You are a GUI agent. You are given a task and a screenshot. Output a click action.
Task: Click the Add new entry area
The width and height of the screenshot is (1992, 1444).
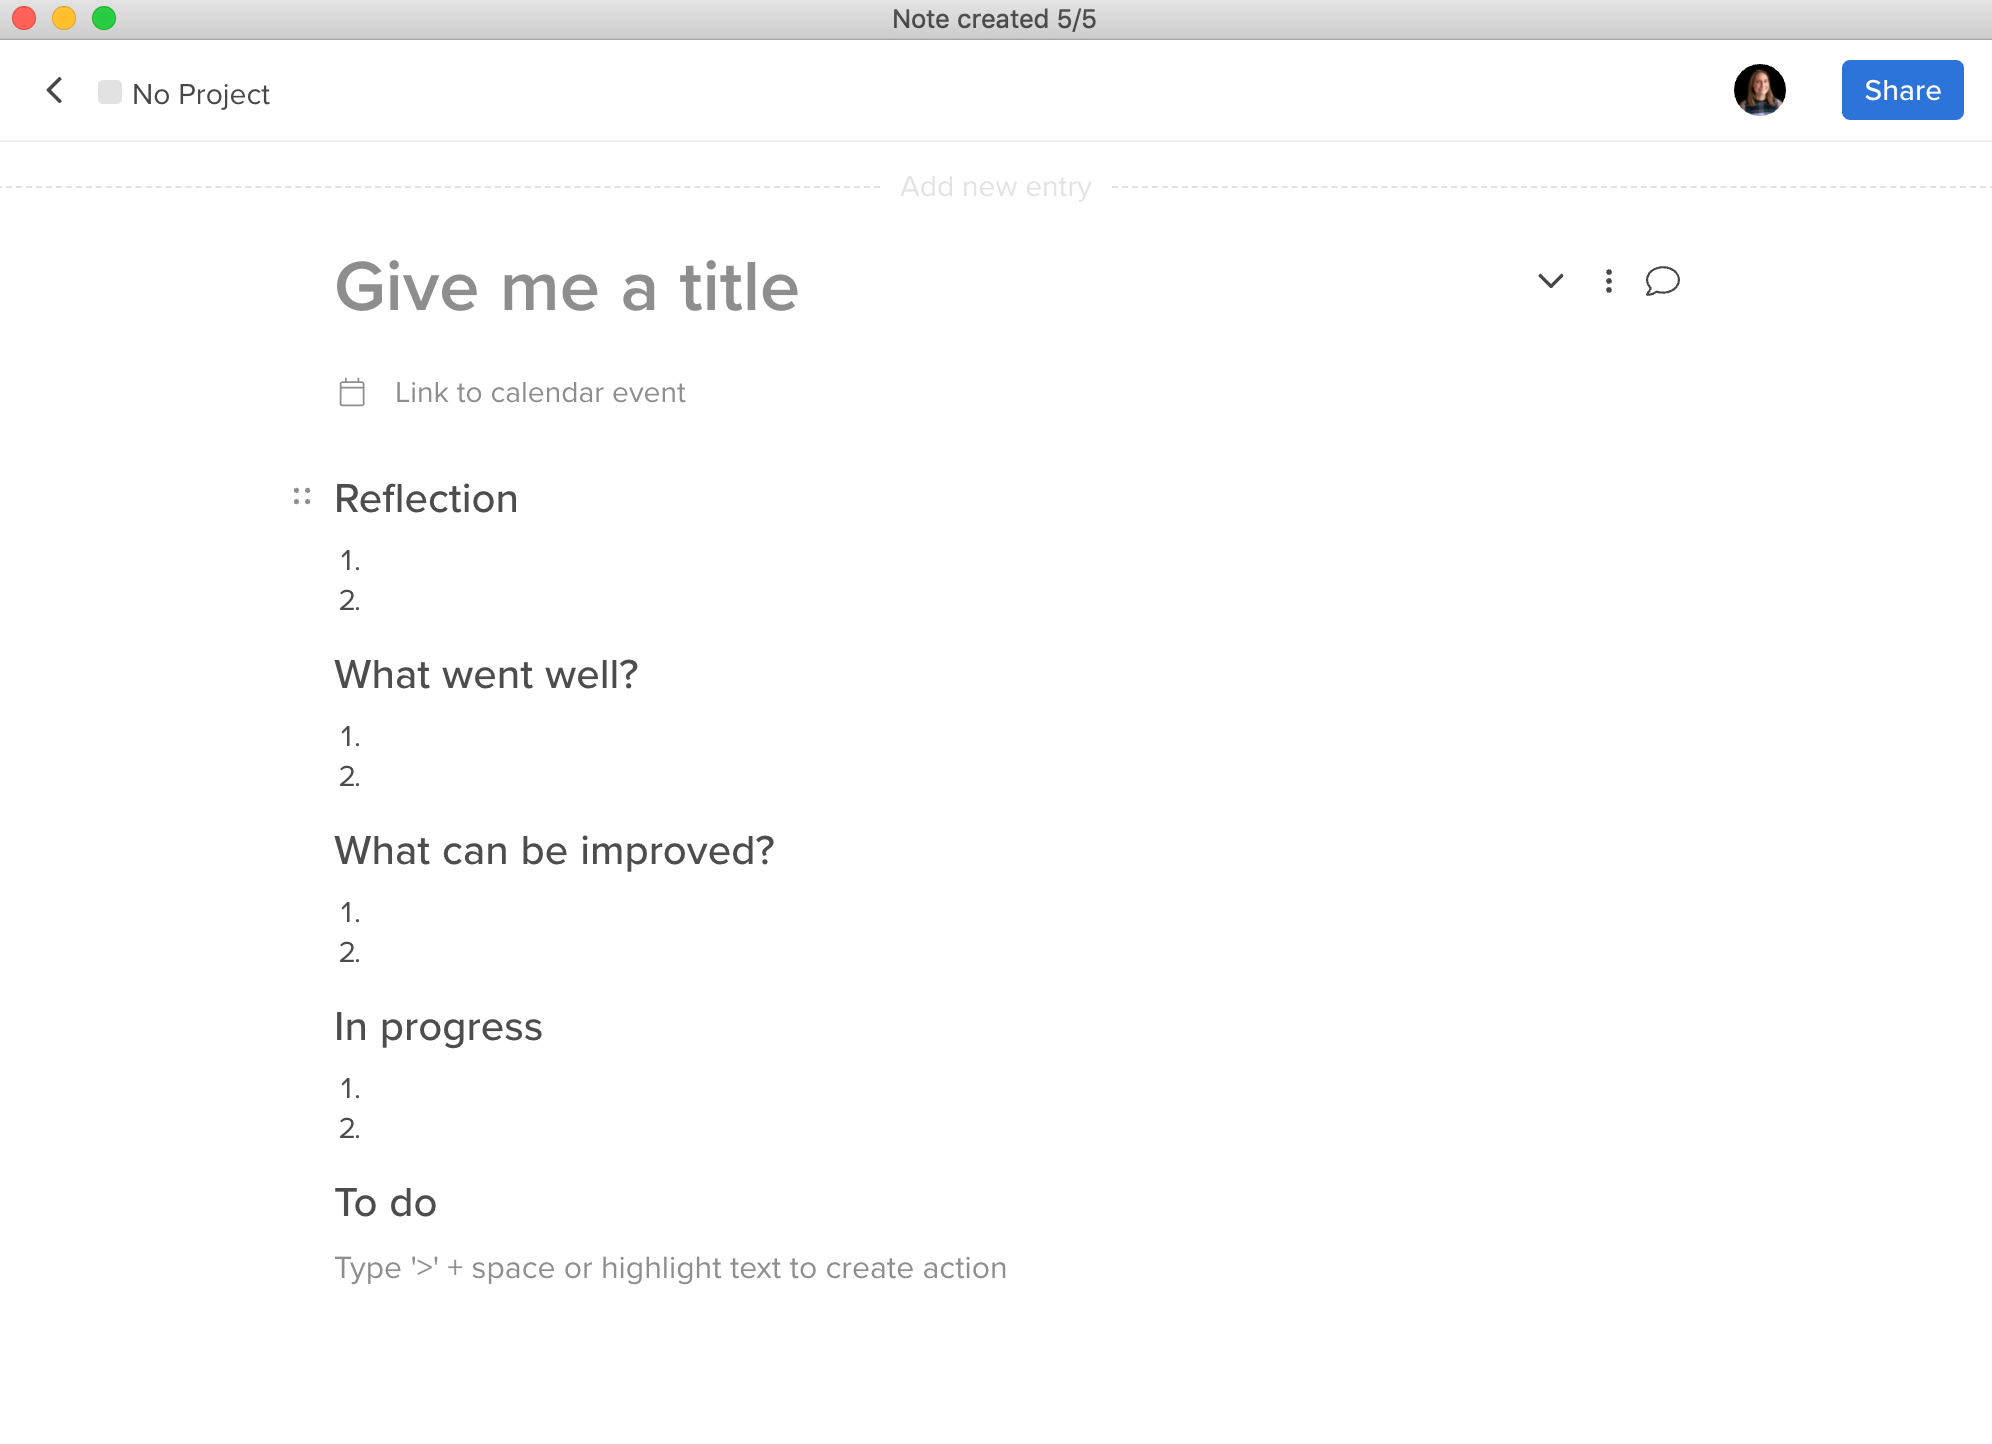[996, 187]
